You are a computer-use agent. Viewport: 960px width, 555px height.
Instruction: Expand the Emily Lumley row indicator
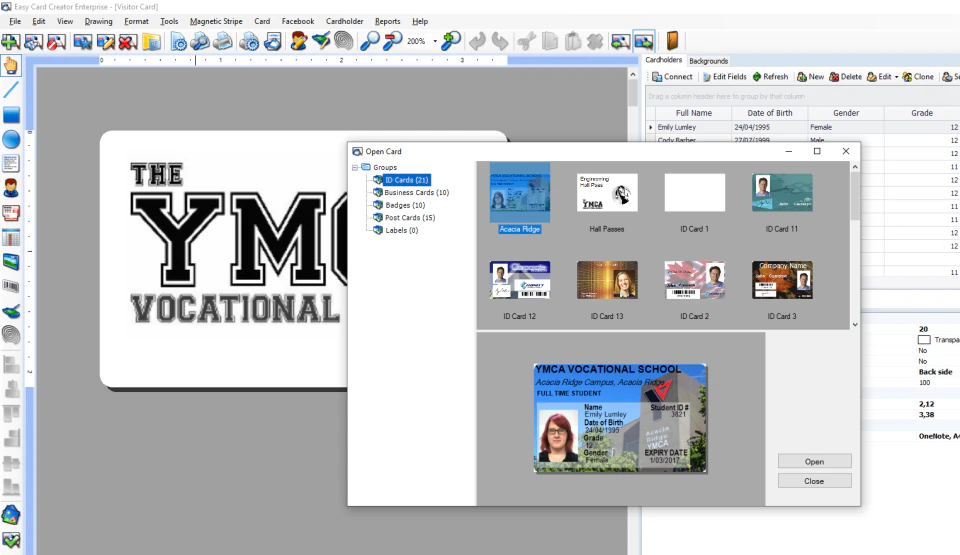point(650,127)
